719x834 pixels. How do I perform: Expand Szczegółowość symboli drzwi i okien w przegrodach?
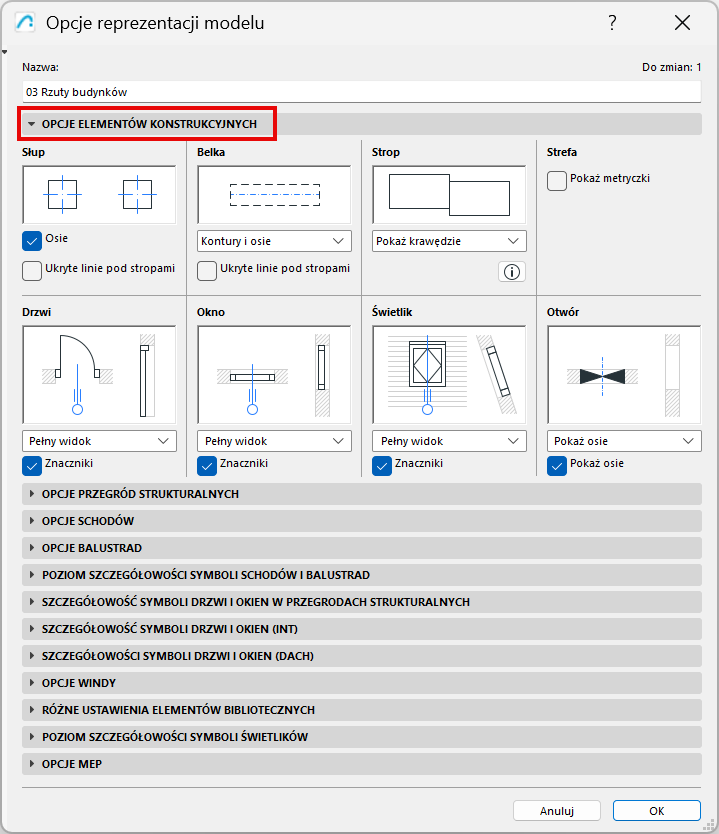pos(362,602)
